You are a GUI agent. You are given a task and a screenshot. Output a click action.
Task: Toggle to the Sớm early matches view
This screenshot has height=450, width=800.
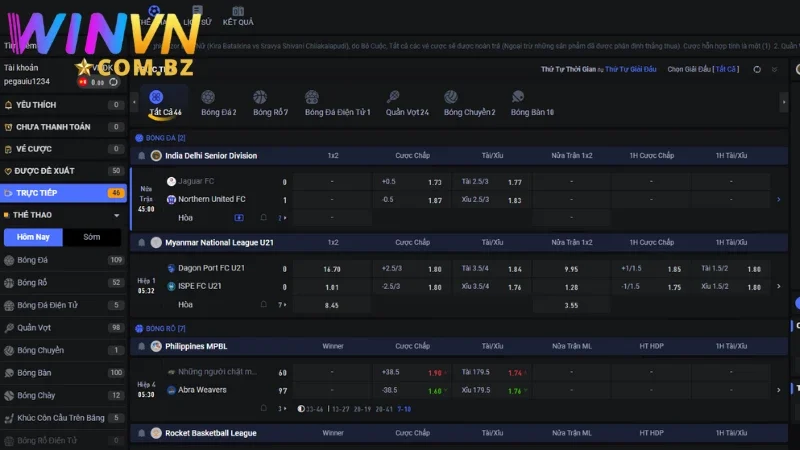point(92,237)
